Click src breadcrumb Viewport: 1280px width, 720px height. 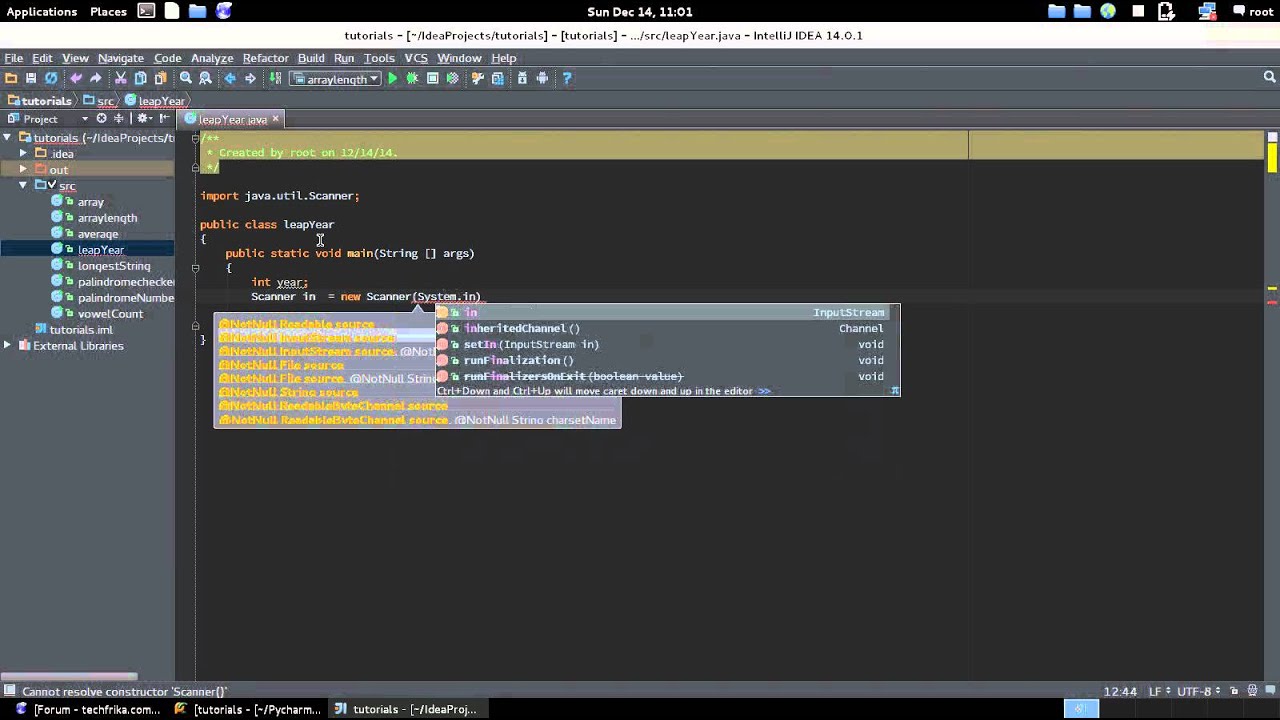98,101
